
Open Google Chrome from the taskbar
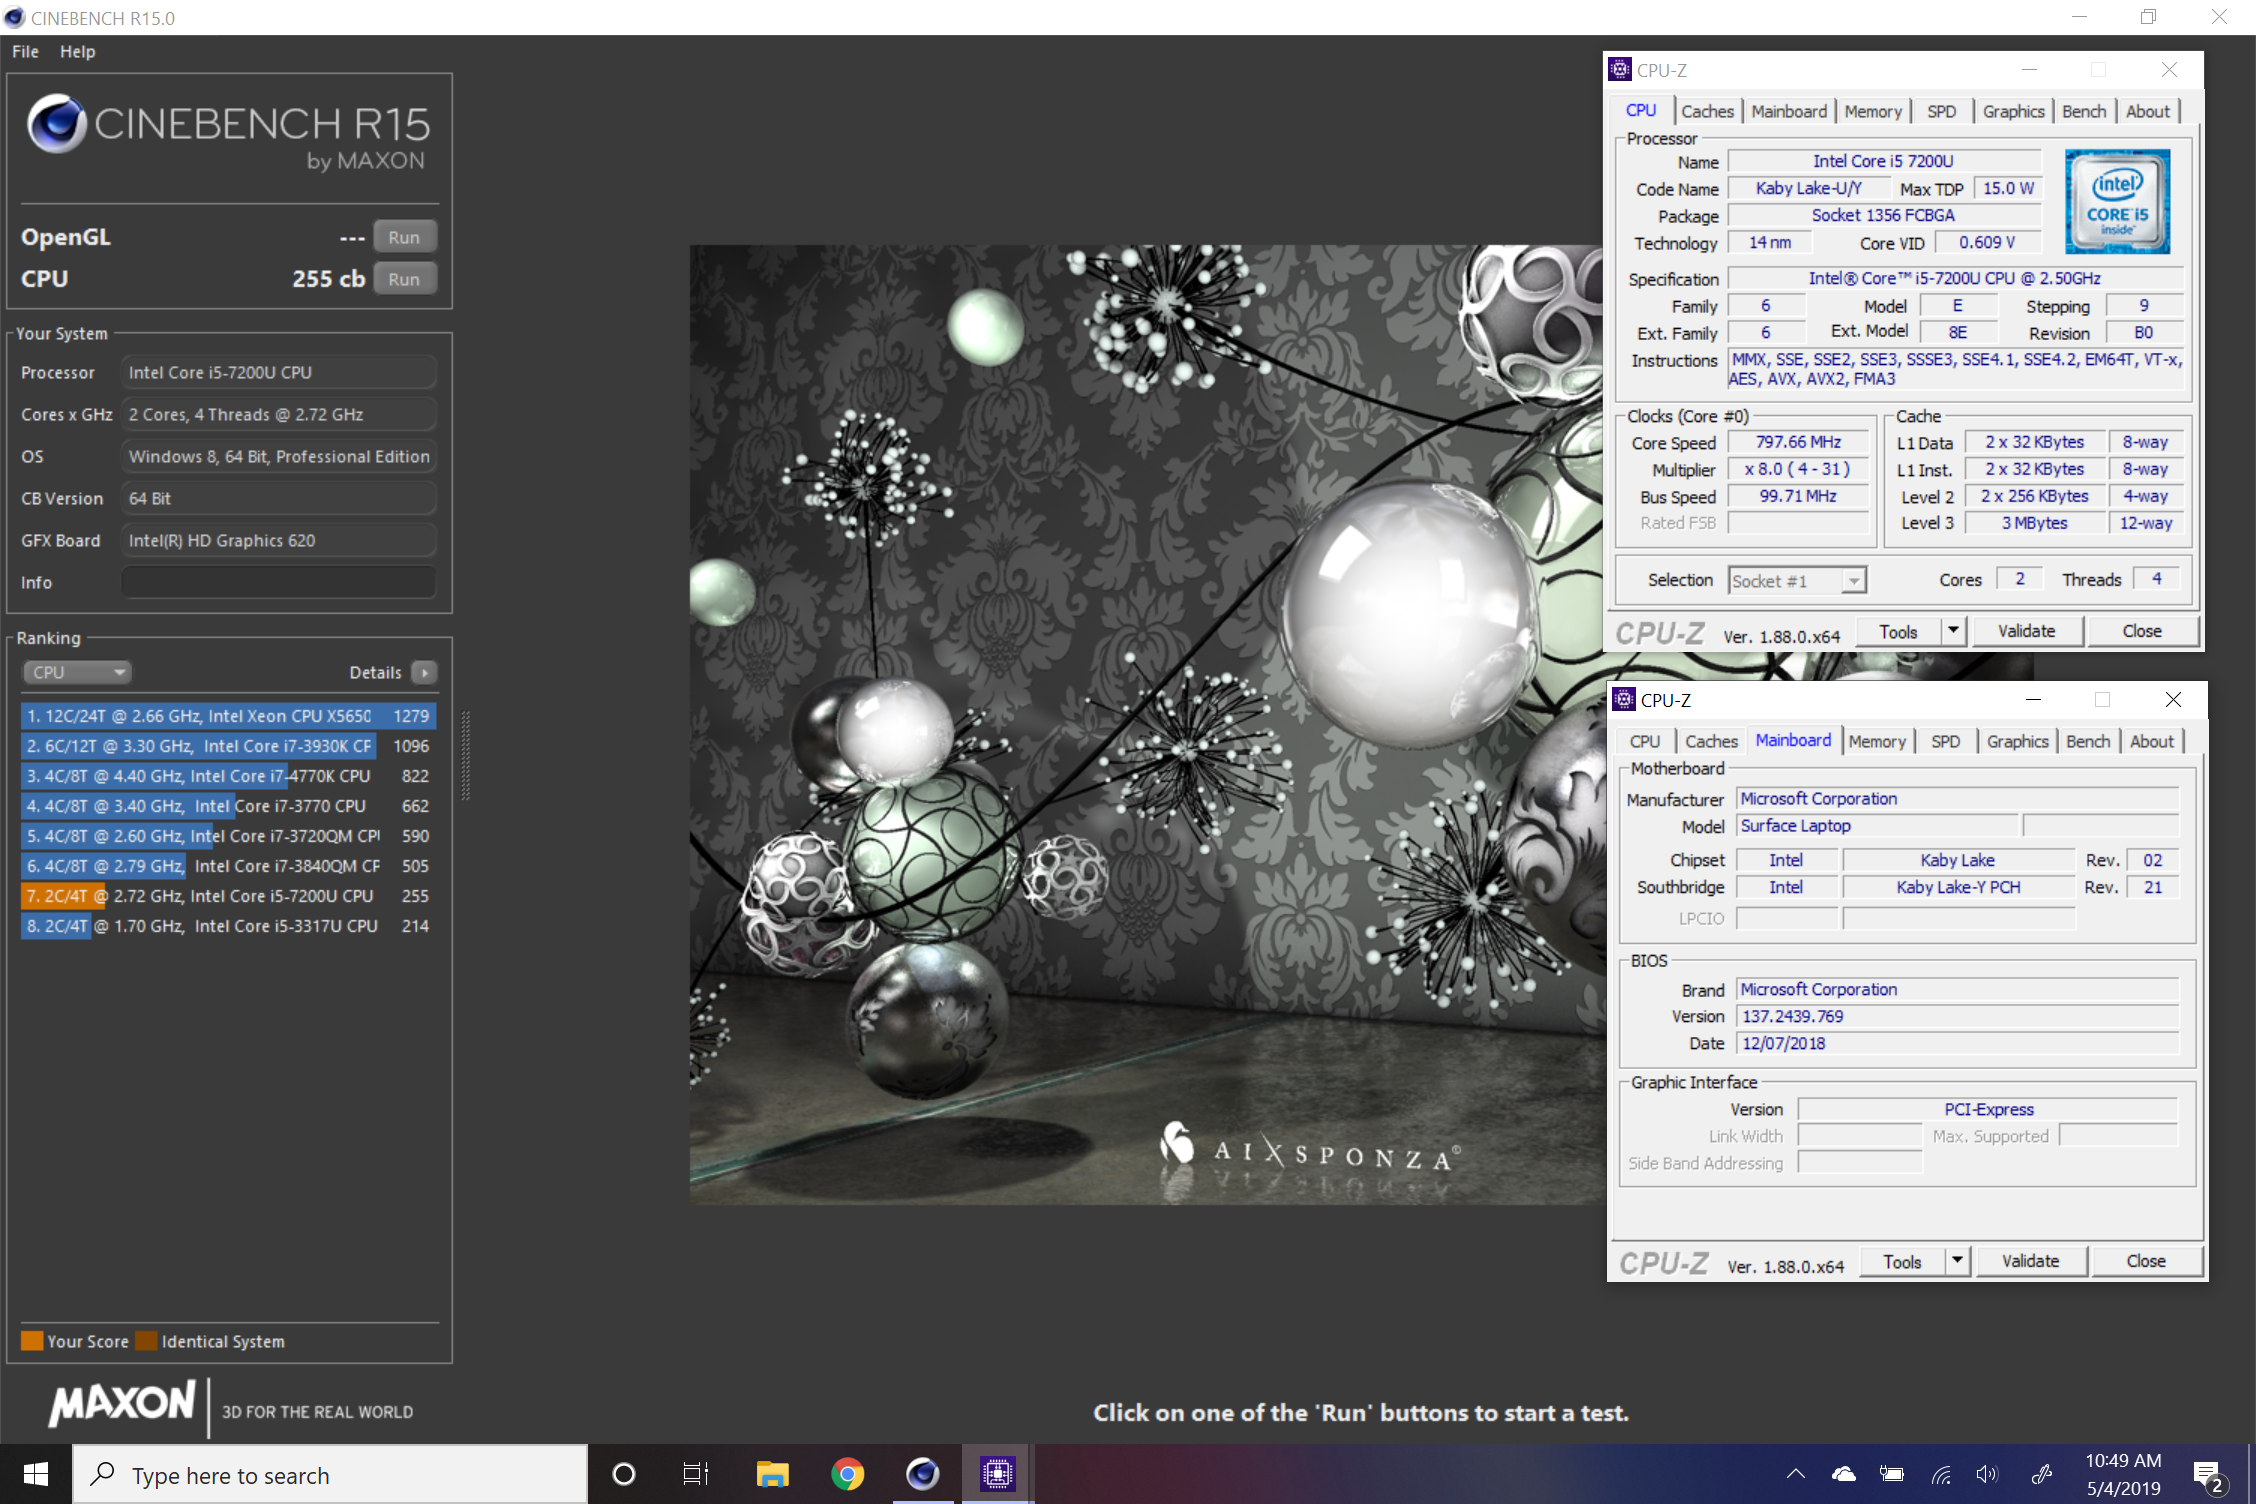(847, 1474)
